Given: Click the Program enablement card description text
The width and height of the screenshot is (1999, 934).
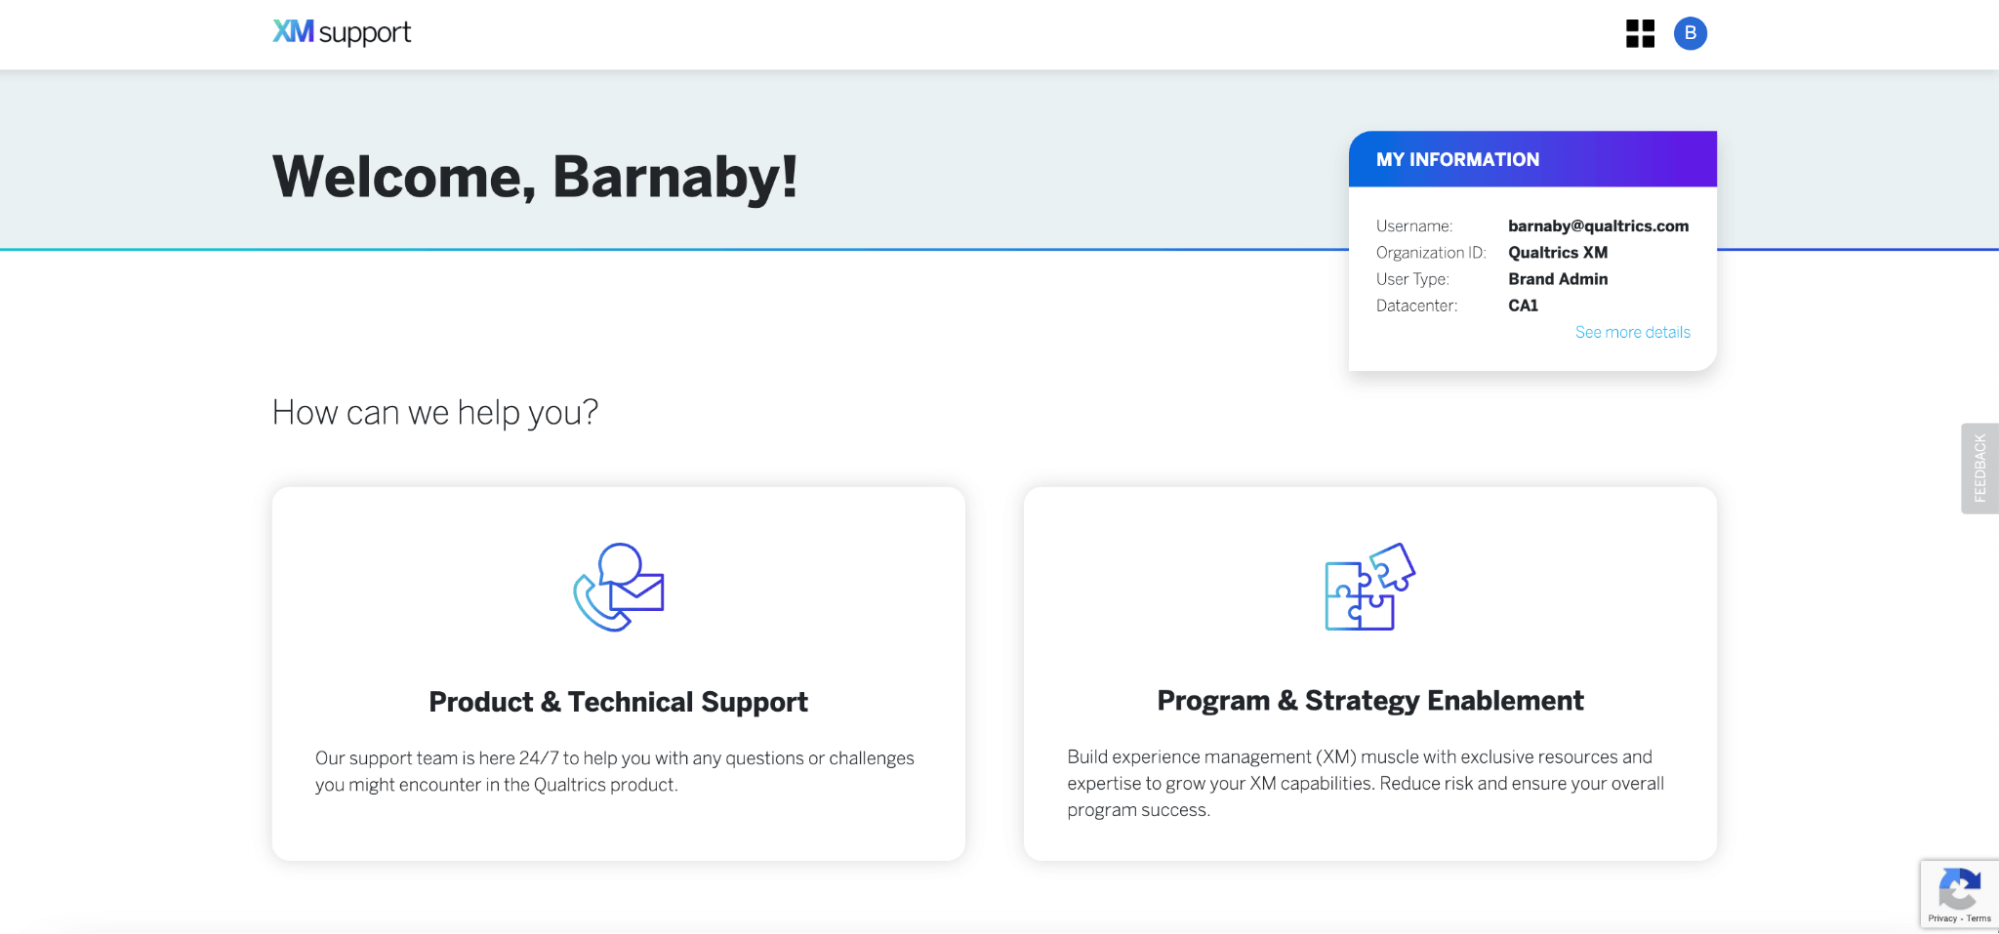Looking at the screenshot, I should tap(1366, 783).
